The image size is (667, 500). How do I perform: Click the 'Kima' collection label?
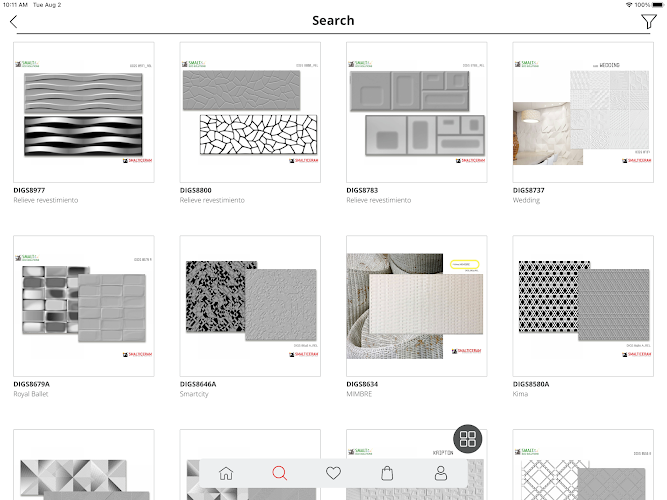pyautogui.click(x=520, y=394)
